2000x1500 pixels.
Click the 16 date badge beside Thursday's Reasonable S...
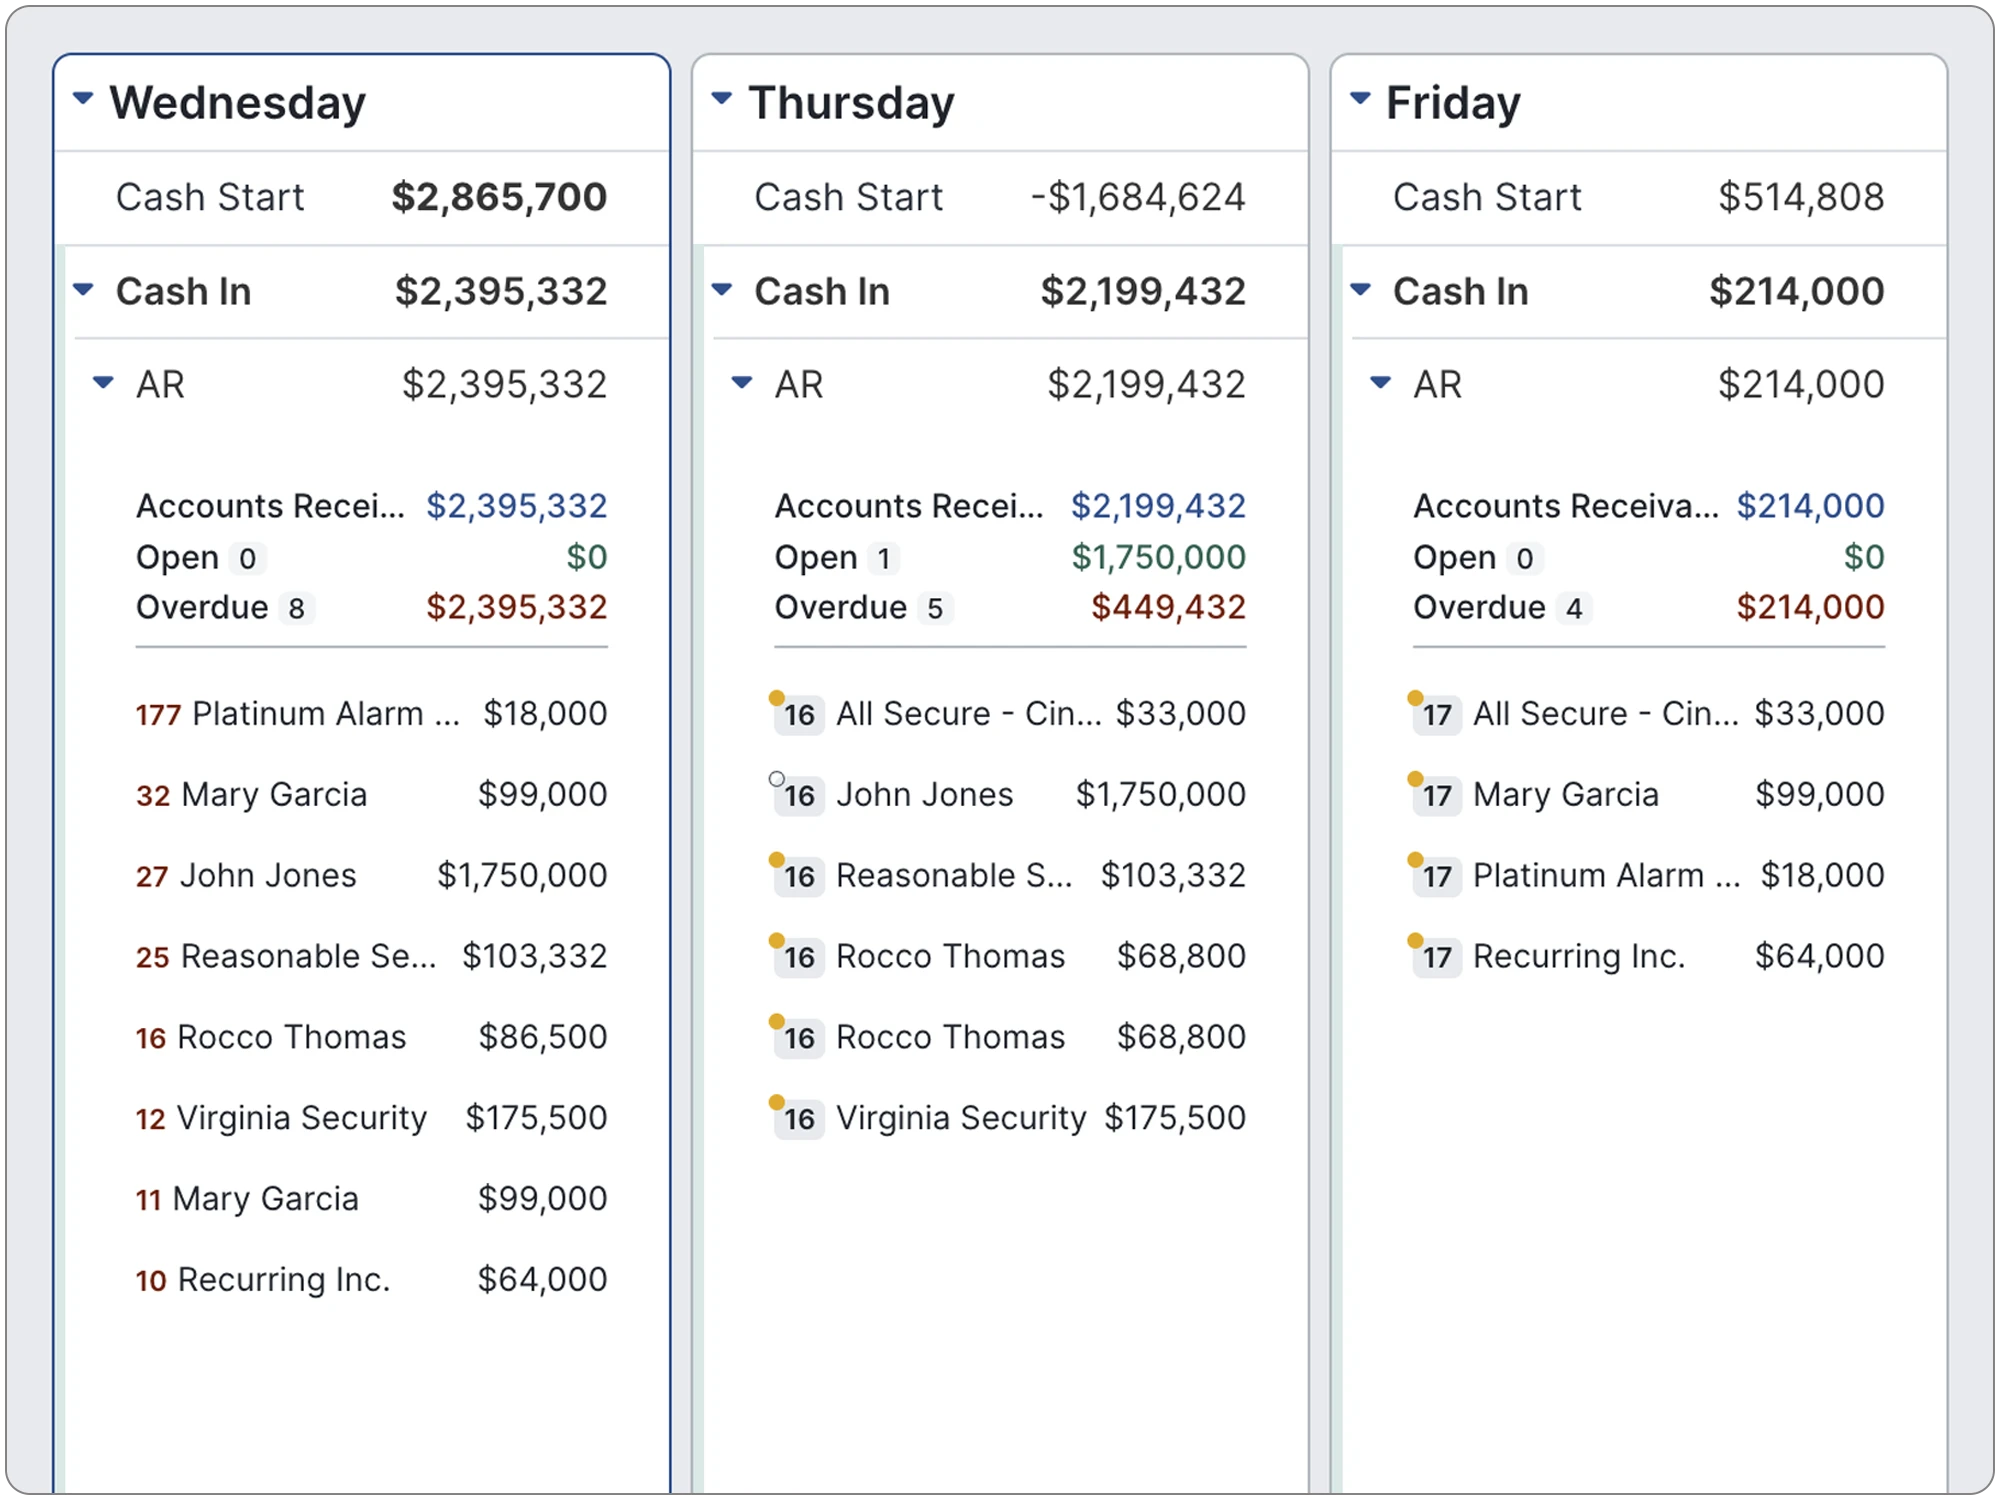coord(799,876)
